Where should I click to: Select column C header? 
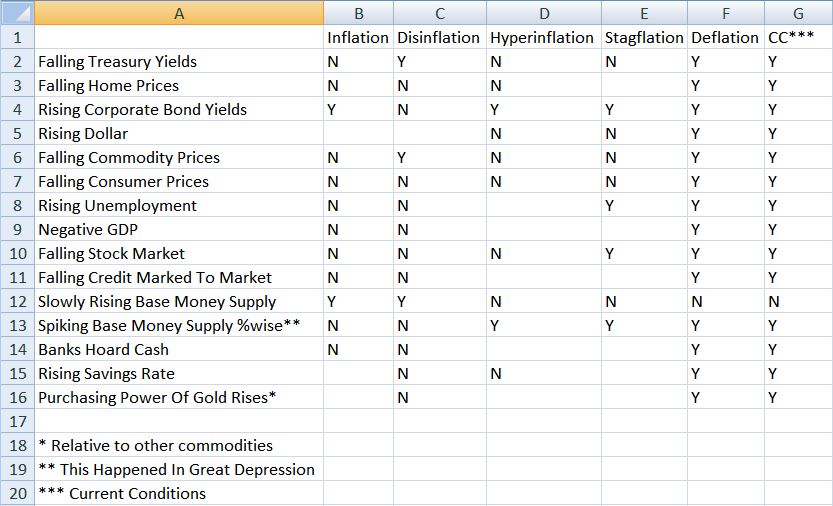(x=440, y=13)
